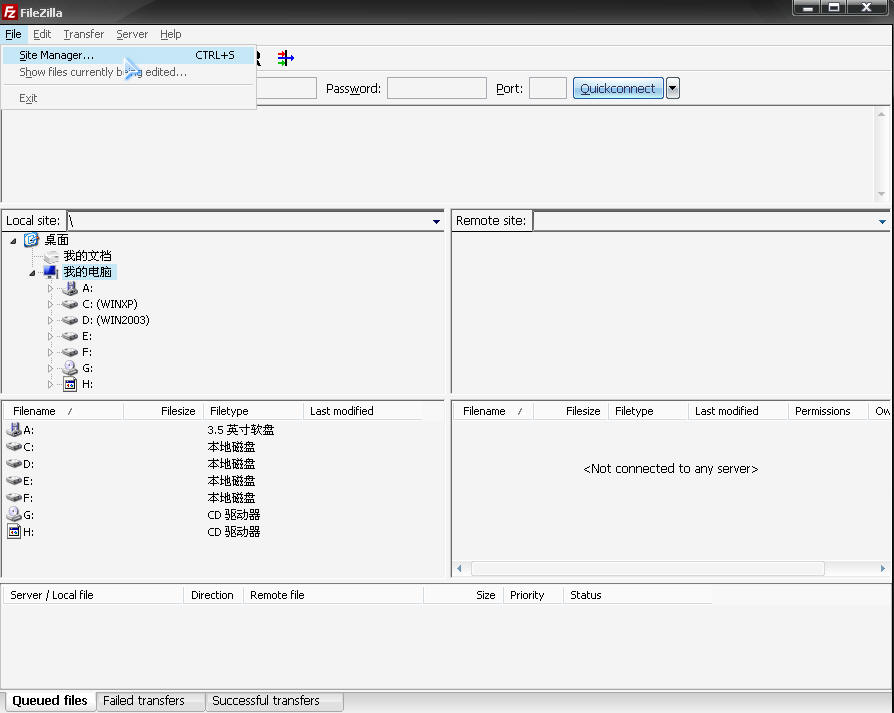Choose Exit from the File menu
This screenshot has width=894, height=713.
(x=128, y=98)
